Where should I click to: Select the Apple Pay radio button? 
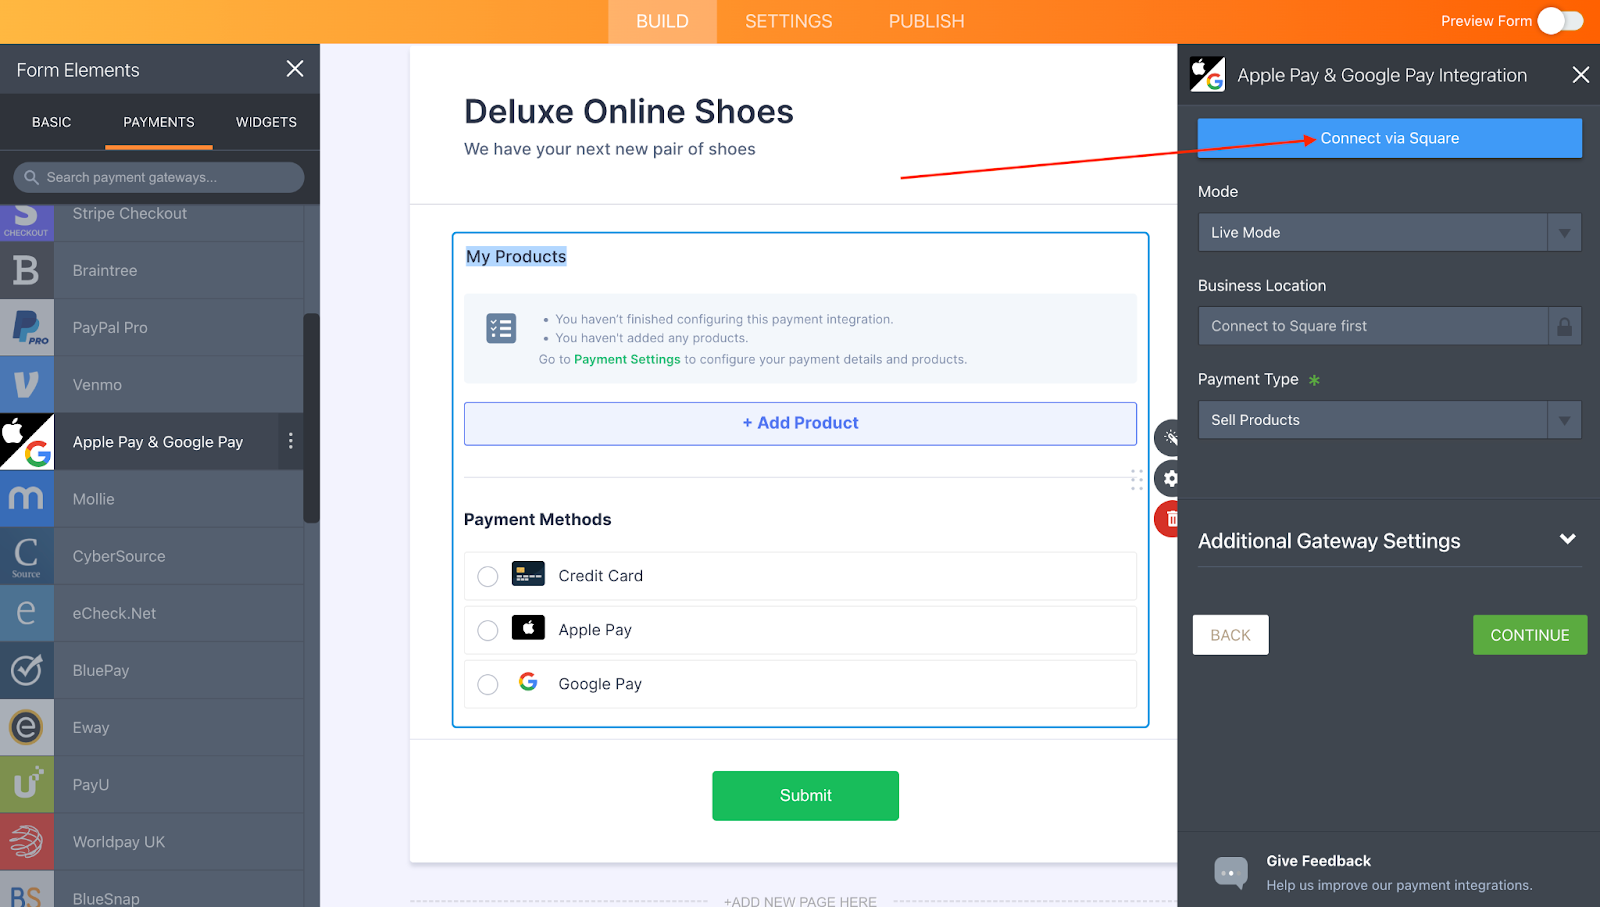click(x=488, y=630)
